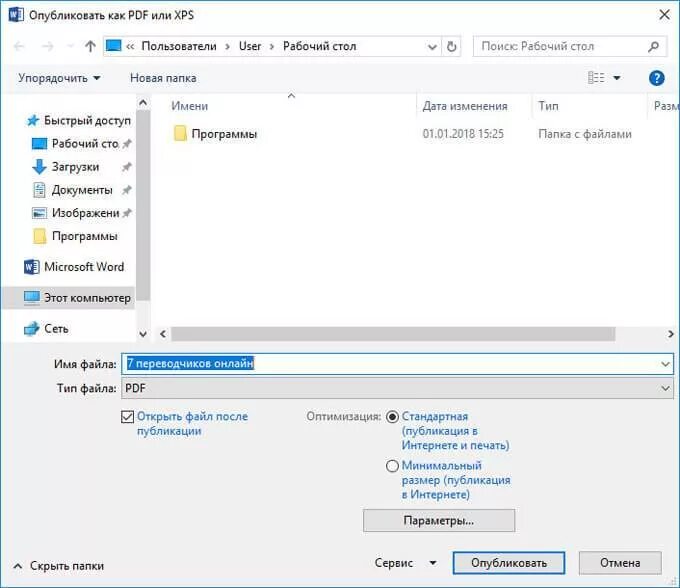Expand the address bar history dropdown
Image resolution: width=680 pixels, height=588 pixels.
tap(432, 46)
